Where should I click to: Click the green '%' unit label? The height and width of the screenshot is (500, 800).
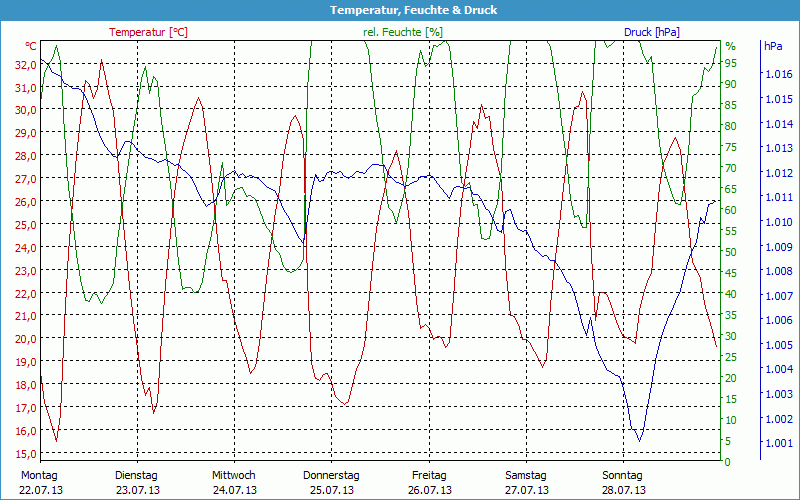(731, 46)
